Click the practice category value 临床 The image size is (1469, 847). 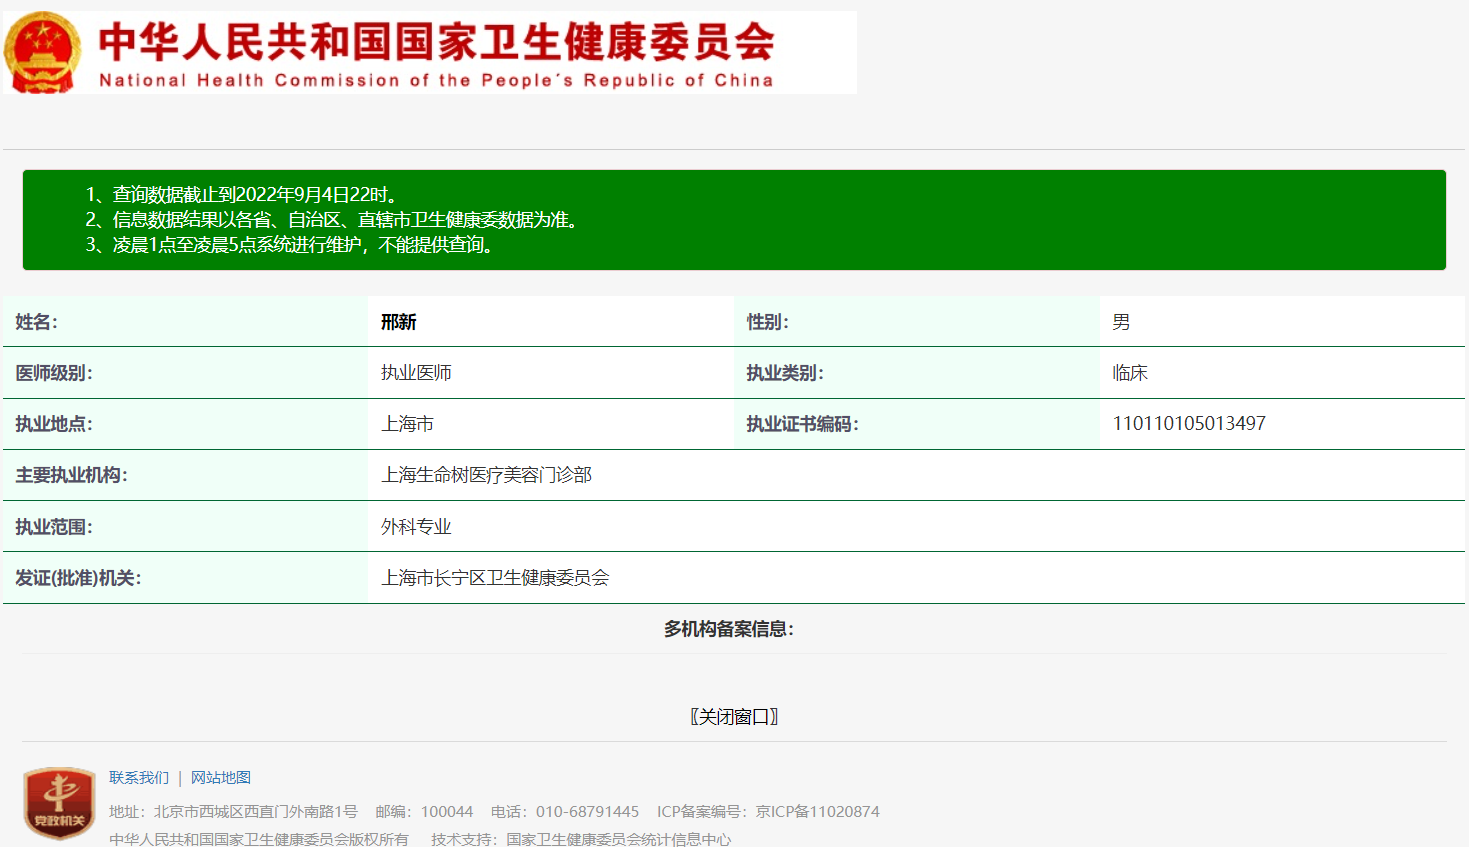pyautogui.click(x=1130, y=373)
